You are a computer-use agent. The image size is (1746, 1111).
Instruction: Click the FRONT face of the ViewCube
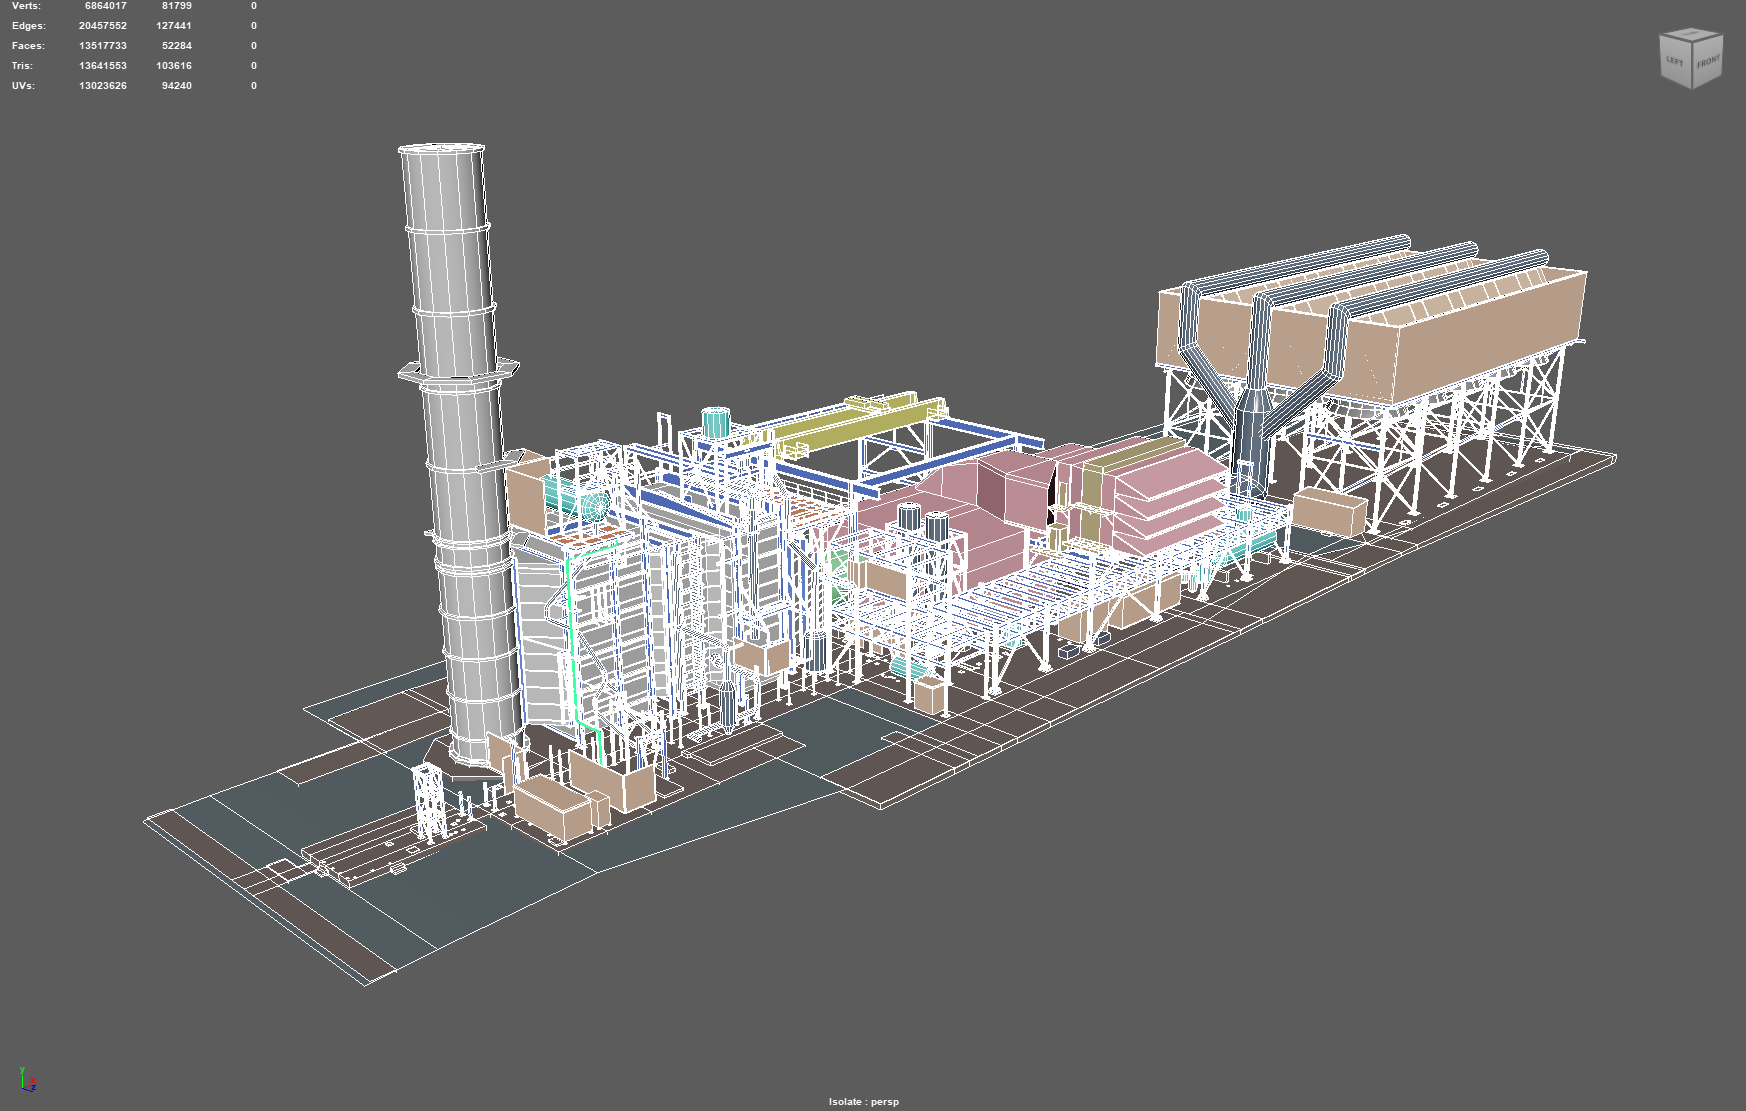pyautogui.click(x=1708, y=63)
